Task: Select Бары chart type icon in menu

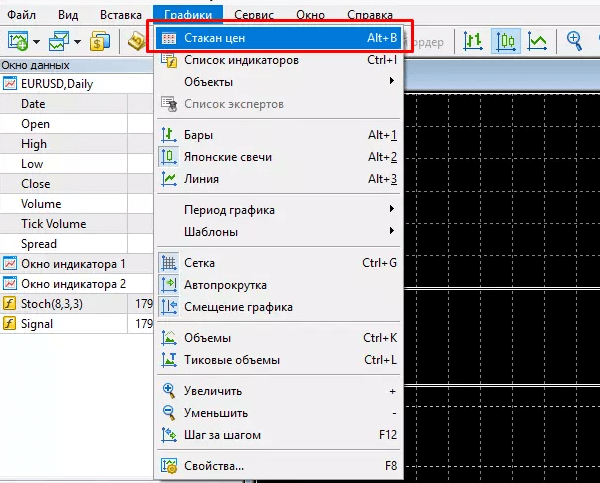Action: pyautogui.click(x=169, y=135)
